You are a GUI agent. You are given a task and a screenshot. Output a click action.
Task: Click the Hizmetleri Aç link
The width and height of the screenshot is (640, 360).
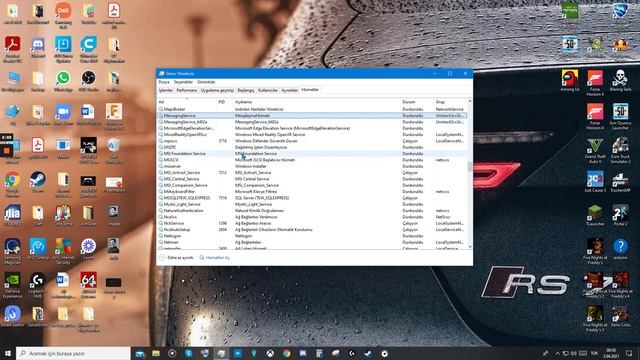(215, 258)
